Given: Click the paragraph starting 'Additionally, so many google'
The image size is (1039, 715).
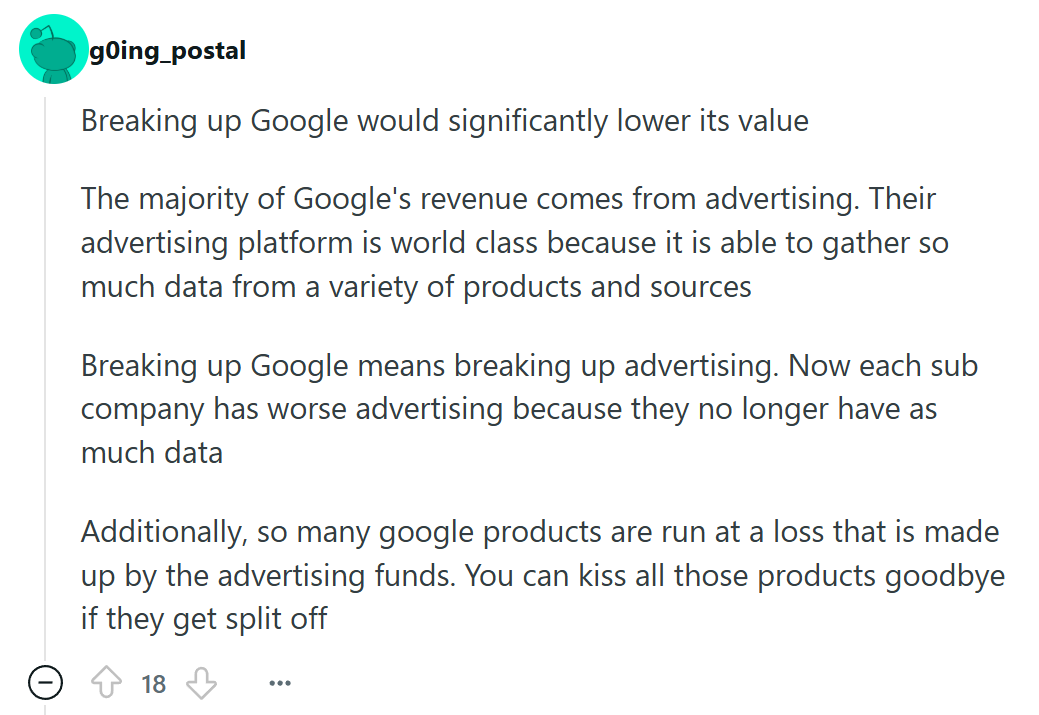Looking at the screenshot, I should click(x=543, y=575).
